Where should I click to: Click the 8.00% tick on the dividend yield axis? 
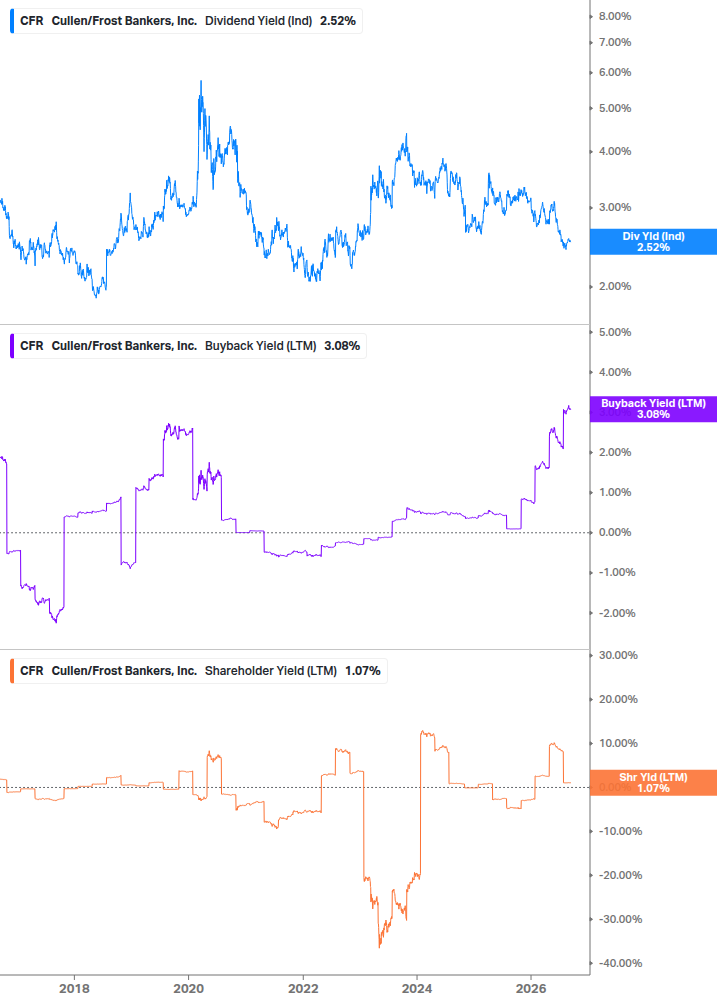coord(614,16)
